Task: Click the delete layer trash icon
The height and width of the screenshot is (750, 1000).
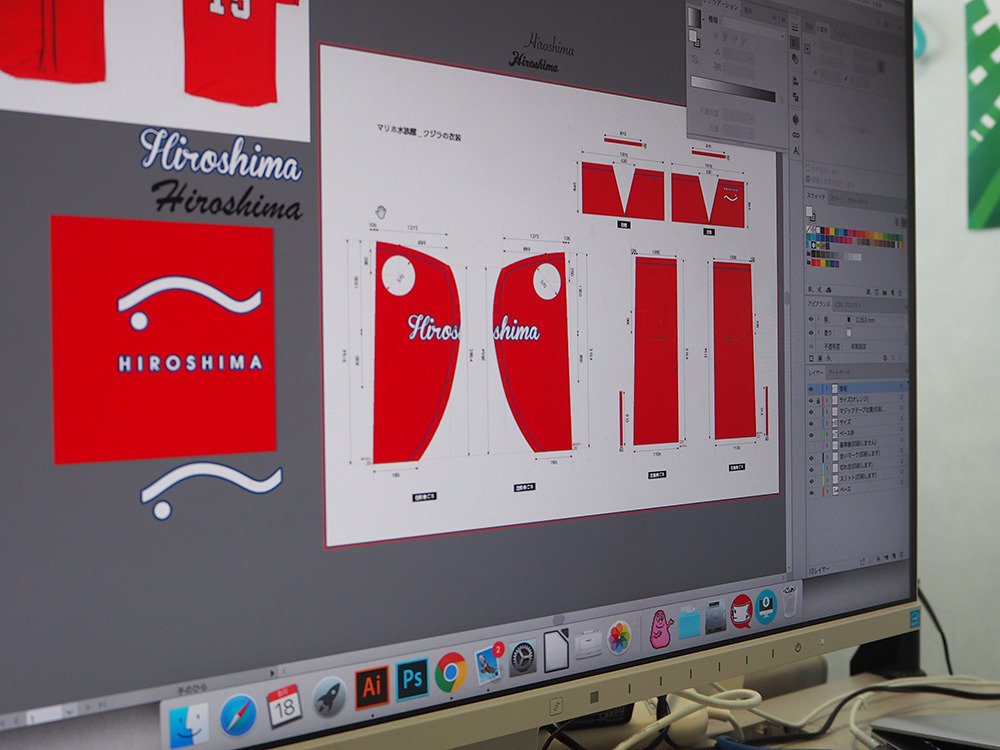Action: [x=901, y=555]
